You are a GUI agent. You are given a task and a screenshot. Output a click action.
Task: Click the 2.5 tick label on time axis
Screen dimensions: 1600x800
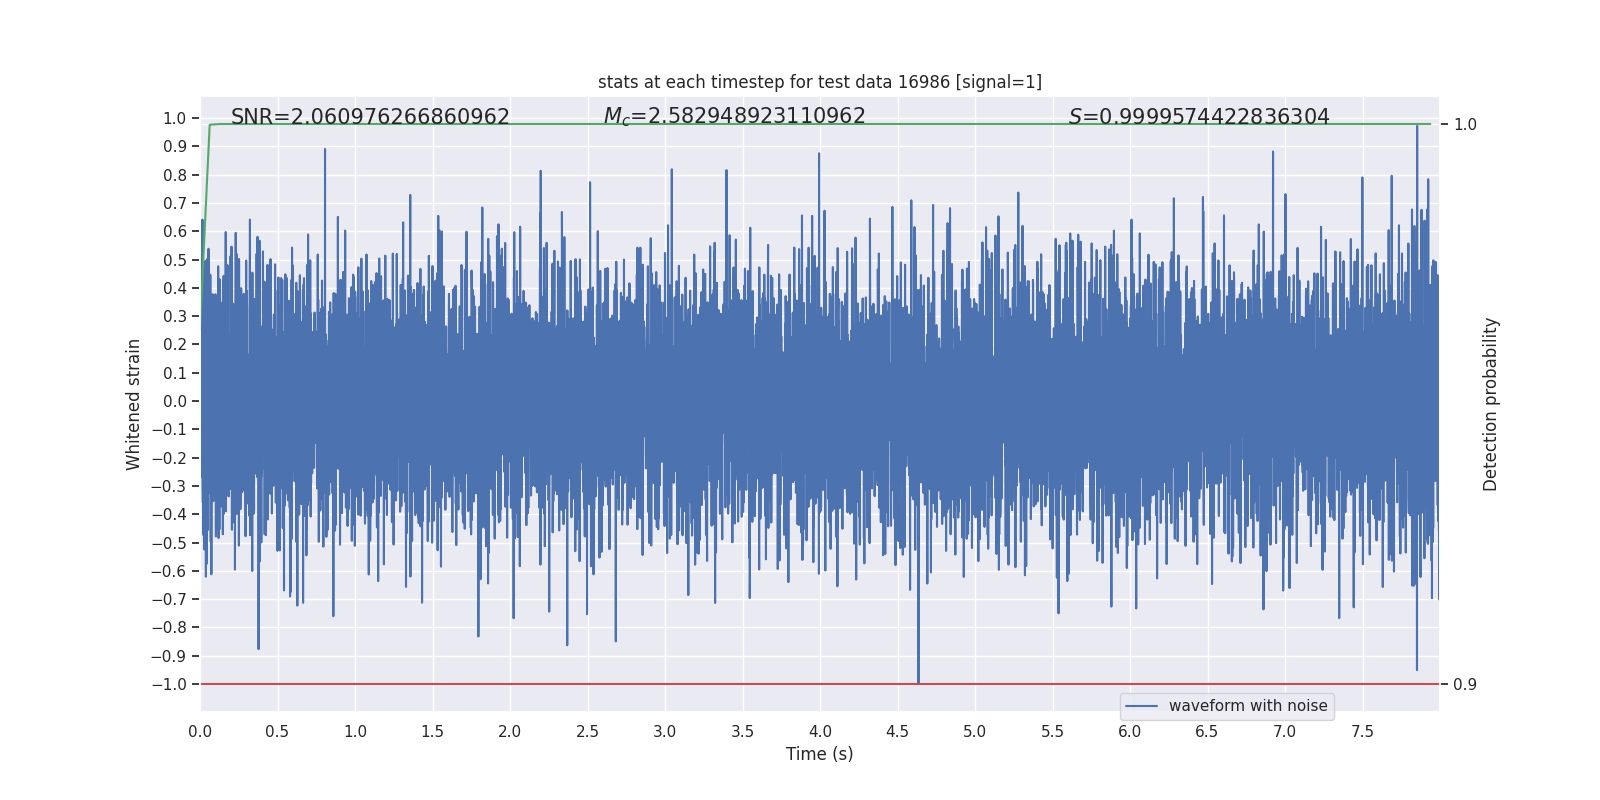pos(587,731)
